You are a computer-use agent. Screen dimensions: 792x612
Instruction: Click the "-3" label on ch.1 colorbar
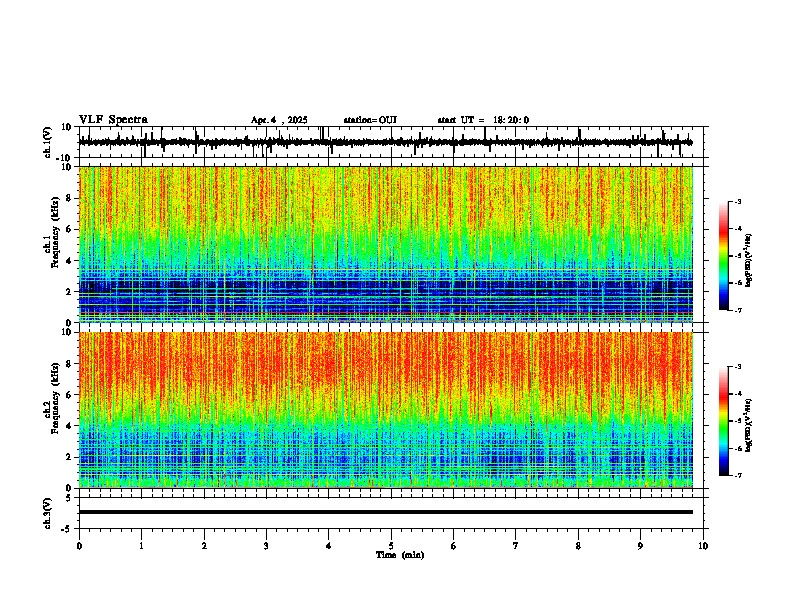(738, 201)
